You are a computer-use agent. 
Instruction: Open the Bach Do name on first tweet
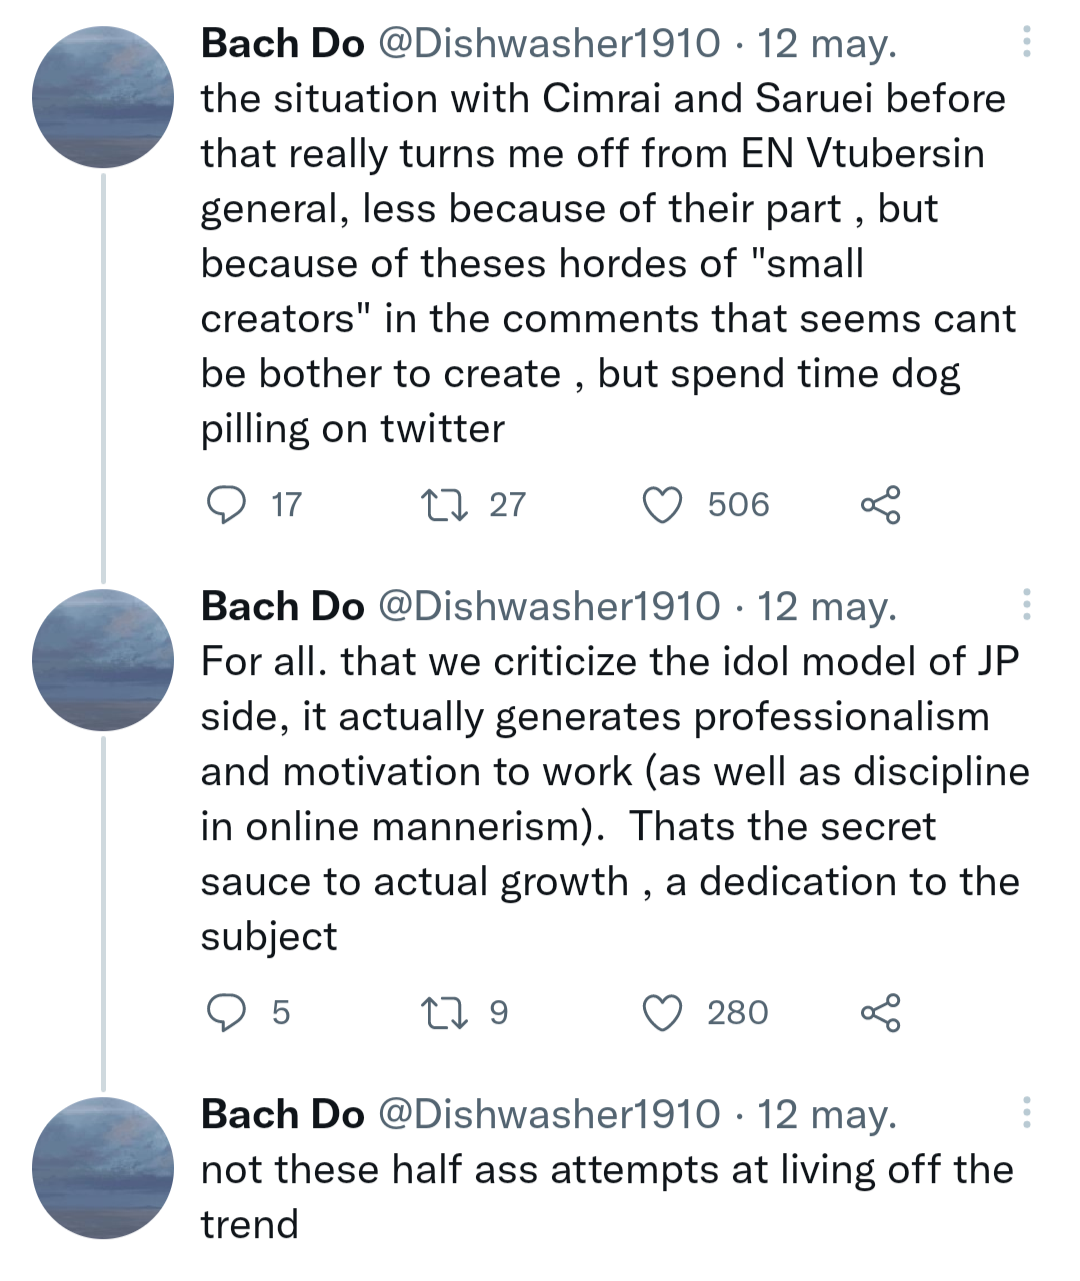tap(282, 44)
